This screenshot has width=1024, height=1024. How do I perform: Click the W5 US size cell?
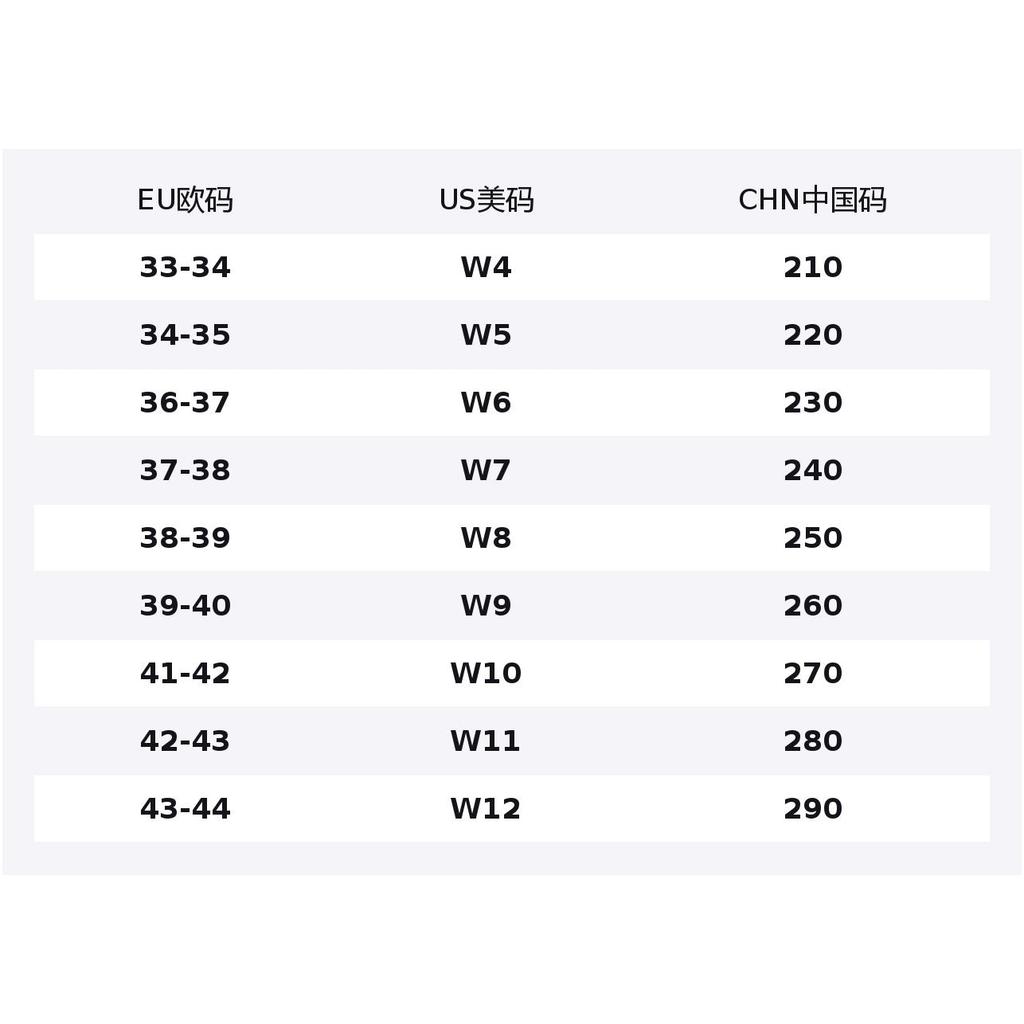point(486,335)
